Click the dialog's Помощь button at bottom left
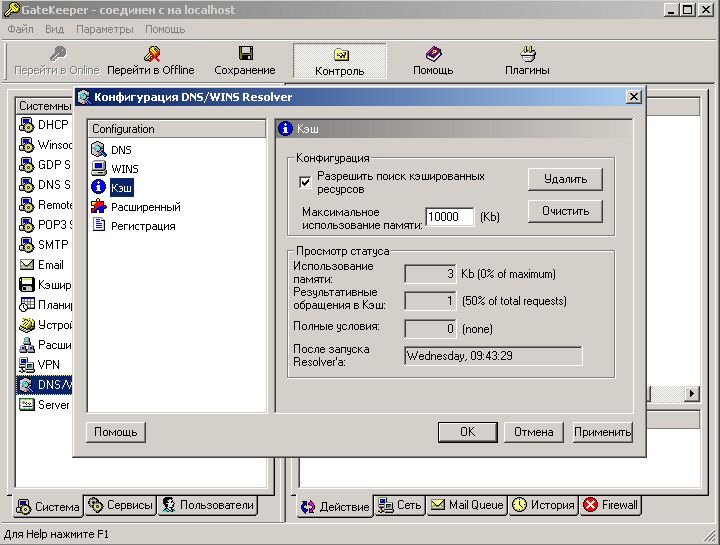720x545 pixels. [x=116, y=432]
